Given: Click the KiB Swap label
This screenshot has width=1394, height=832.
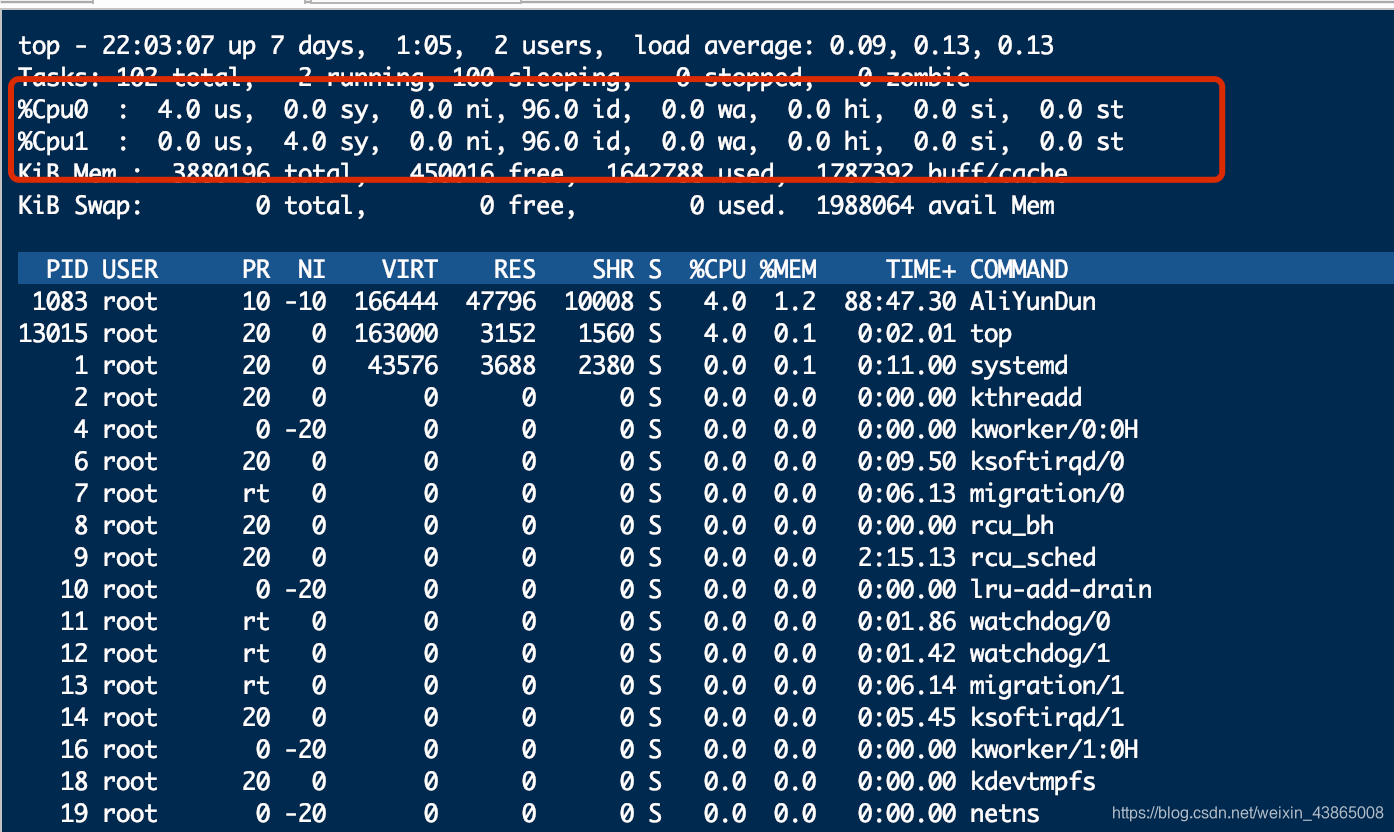Looking at the screenshot, I should tap(81, 205).
